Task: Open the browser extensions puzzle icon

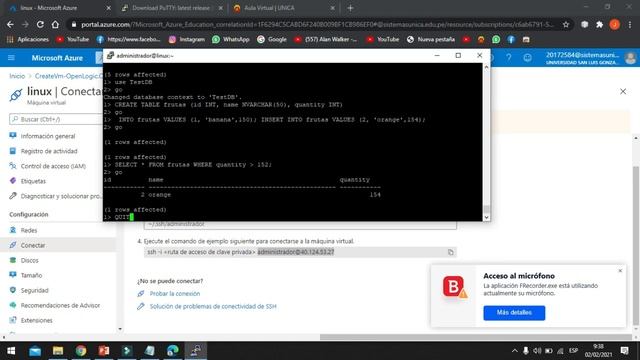Action: pyautogui.click(x=600, y=24)
